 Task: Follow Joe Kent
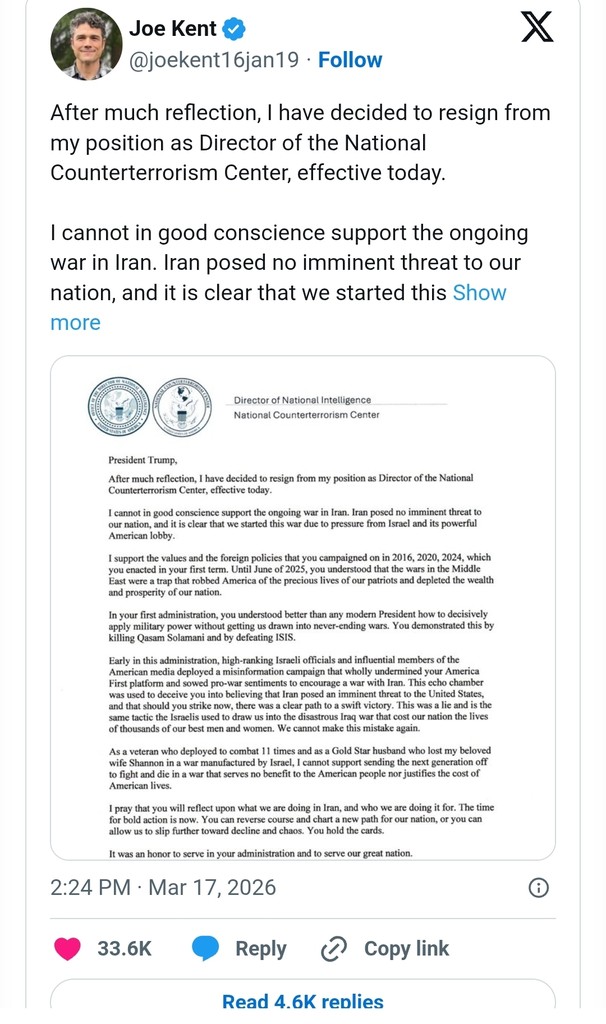pos(349,61)
